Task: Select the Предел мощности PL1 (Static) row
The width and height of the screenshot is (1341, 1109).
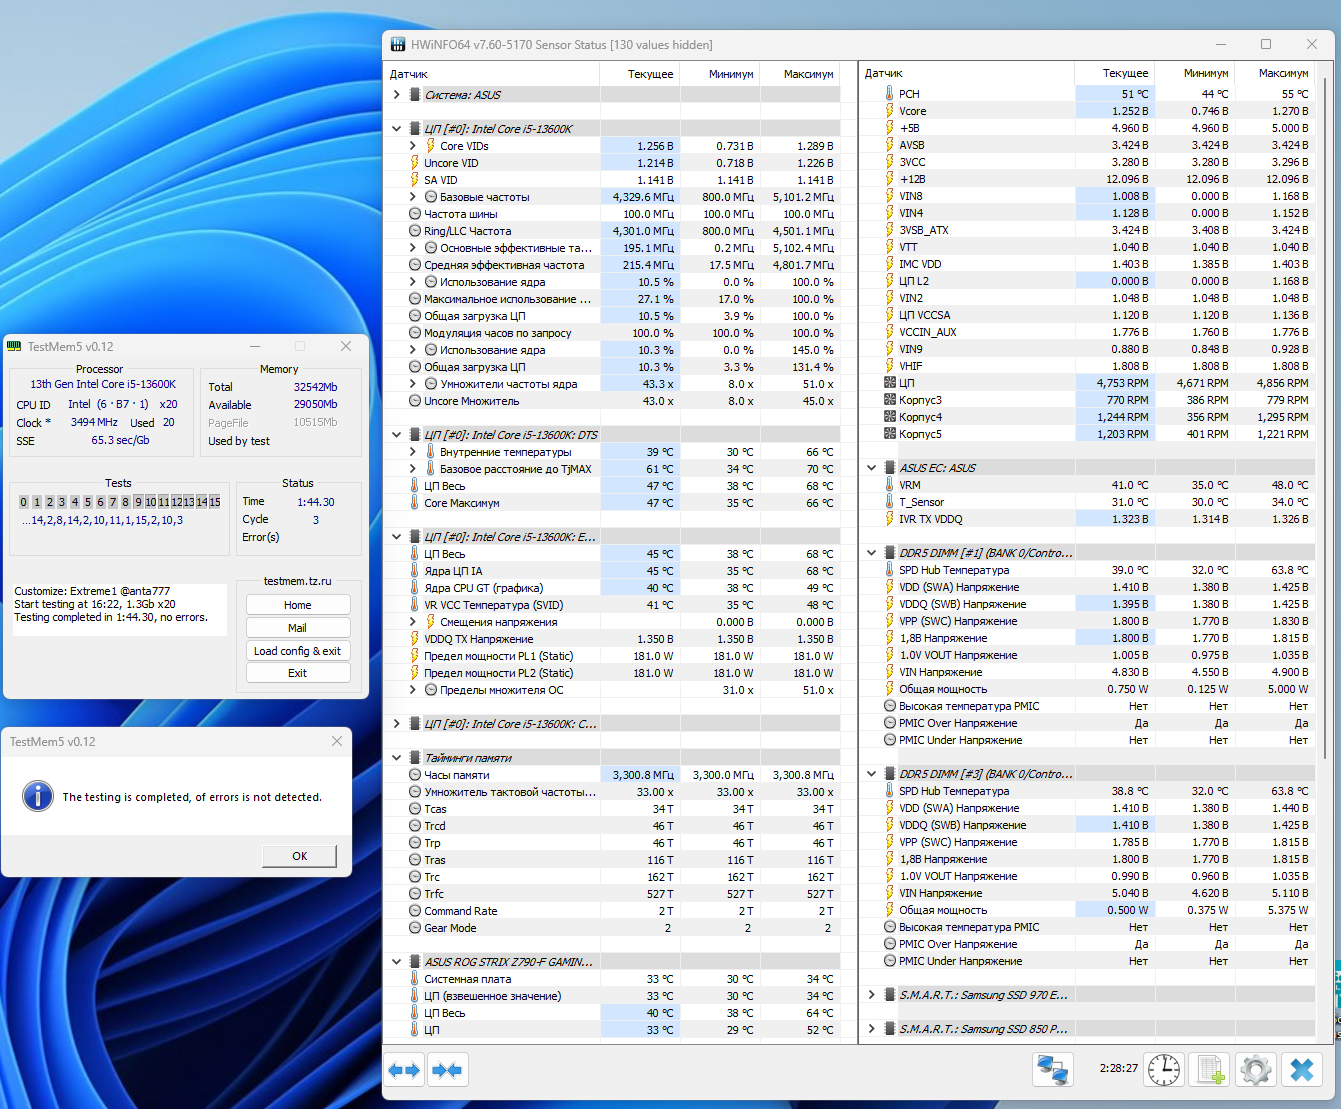Action: click(612, 656)
